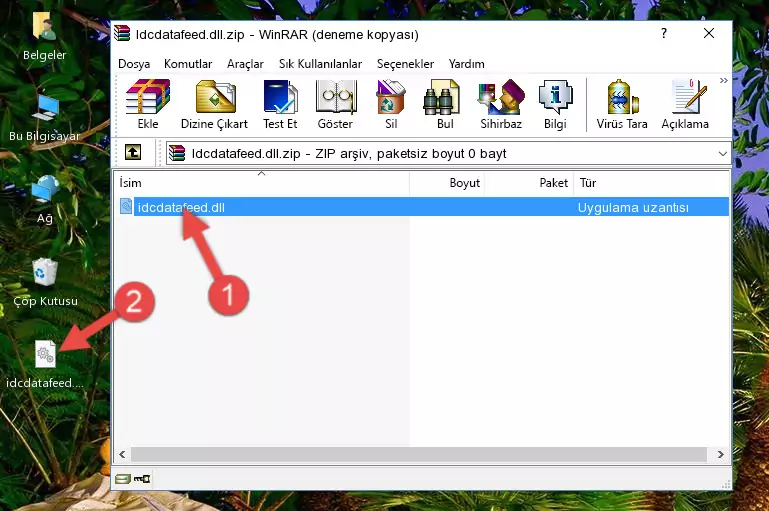This screenshot has width=769, height=511.
Task: Click the drive icon in status bar
Action: 123,478
